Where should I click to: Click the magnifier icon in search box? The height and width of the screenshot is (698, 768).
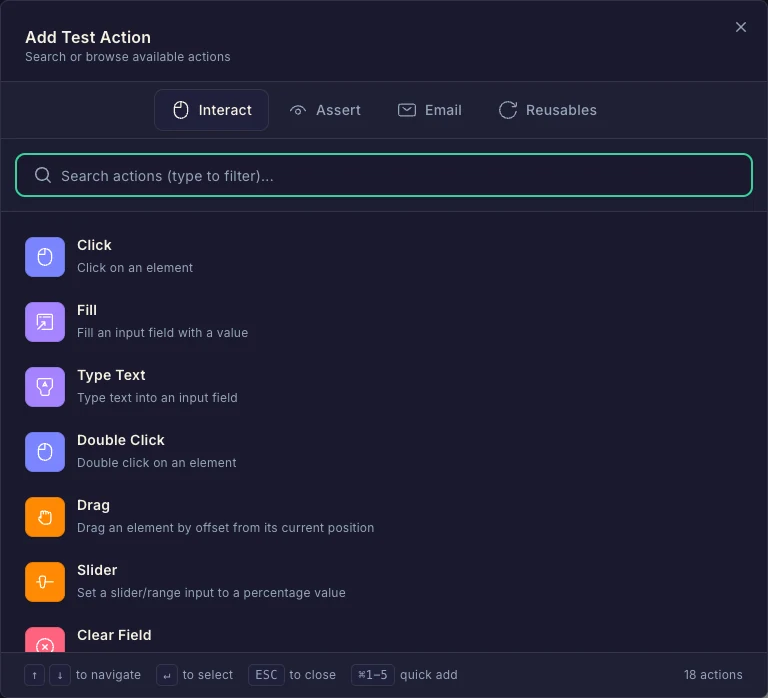pos(43,175)
